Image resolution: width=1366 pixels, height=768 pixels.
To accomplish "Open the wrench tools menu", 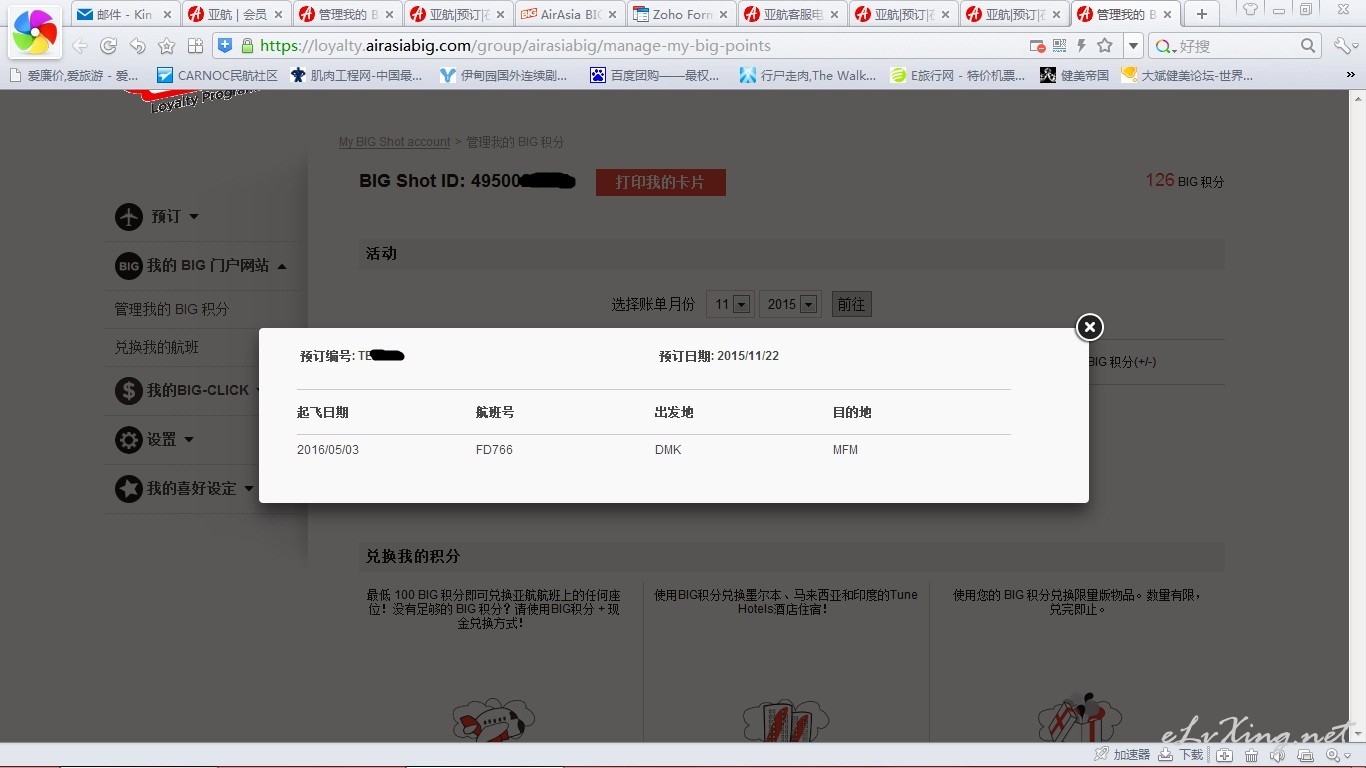I will pyautogui.click(x=1345, y=46).
